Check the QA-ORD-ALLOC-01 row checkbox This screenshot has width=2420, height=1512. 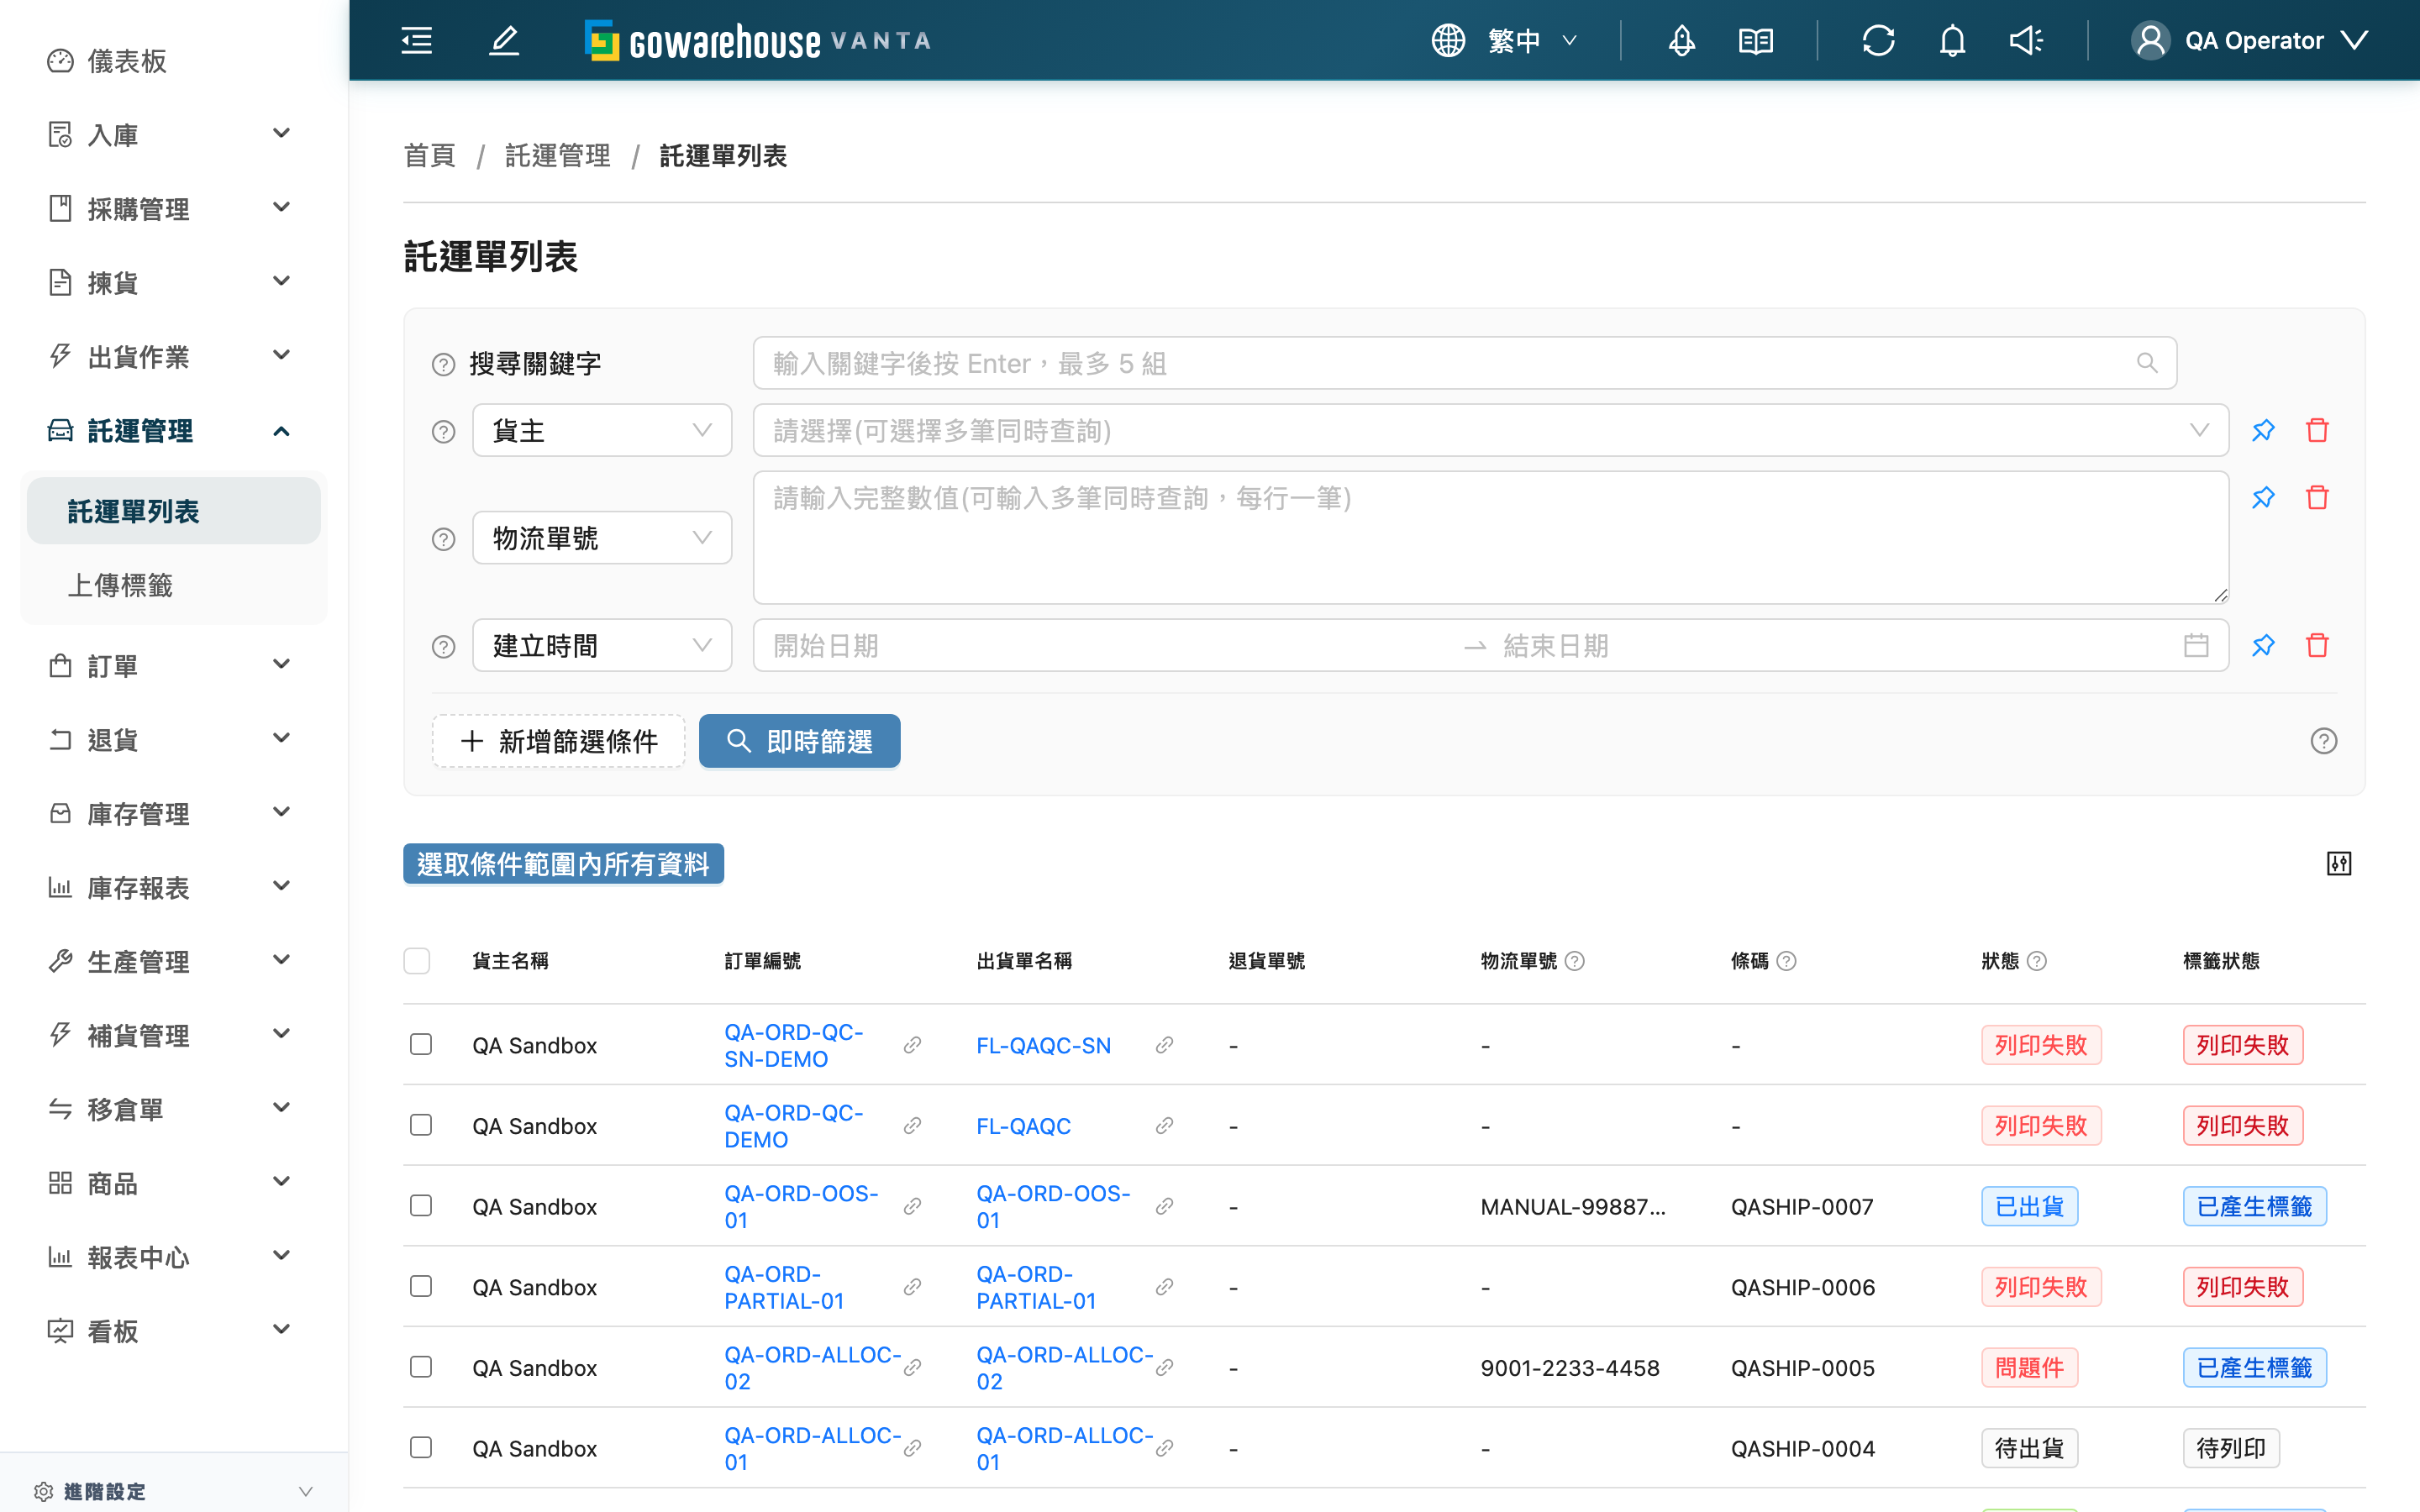click(x=421, y=1447)
